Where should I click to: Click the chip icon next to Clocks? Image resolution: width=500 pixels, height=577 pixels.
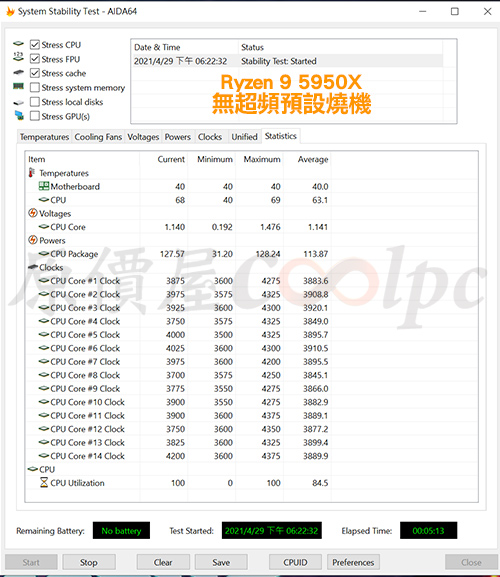33,267
